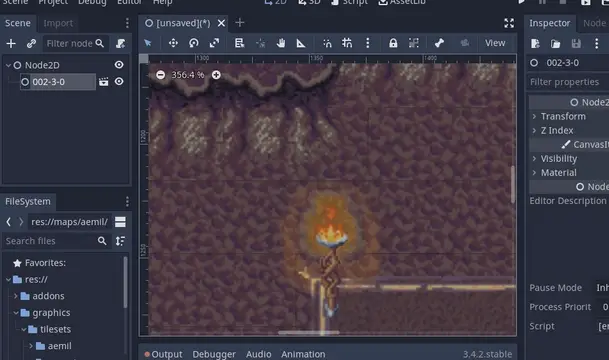The width and height of the screenshot is (609, 360).
Task: Create new resource in Inspector toolbar
Action: 535,43
